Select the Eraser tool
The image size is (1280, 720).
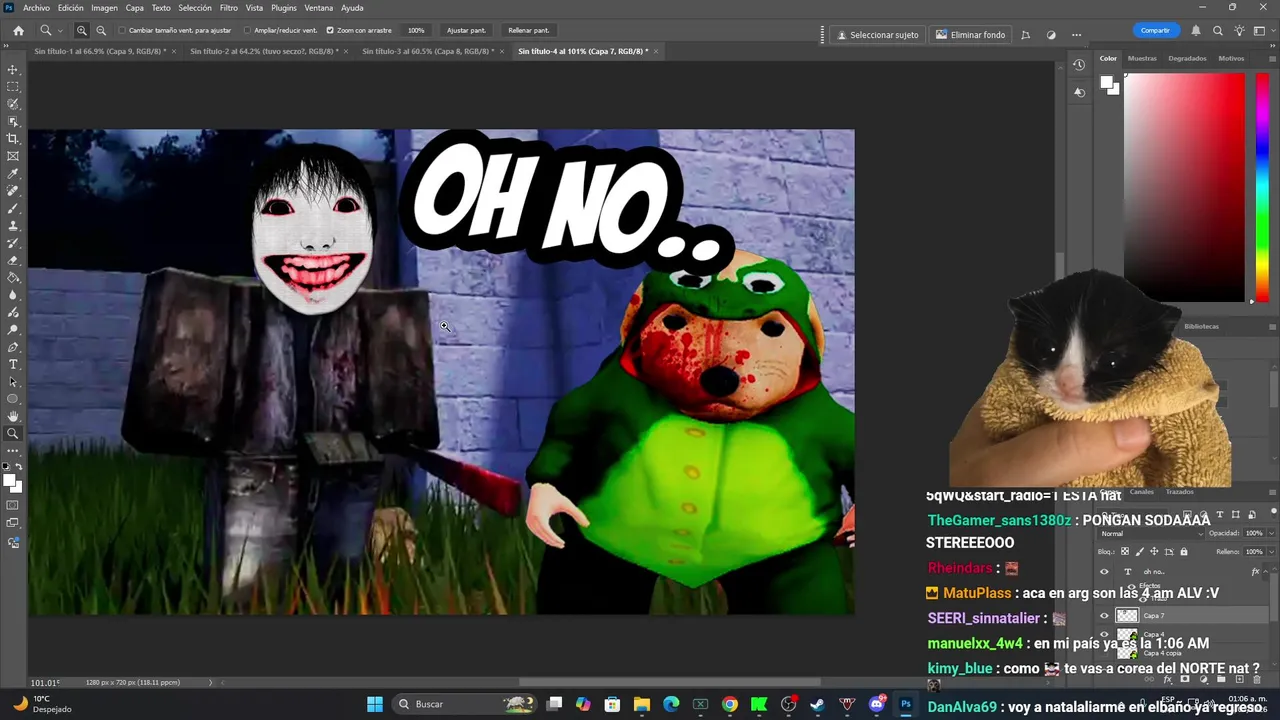click(x=13, y=260)
